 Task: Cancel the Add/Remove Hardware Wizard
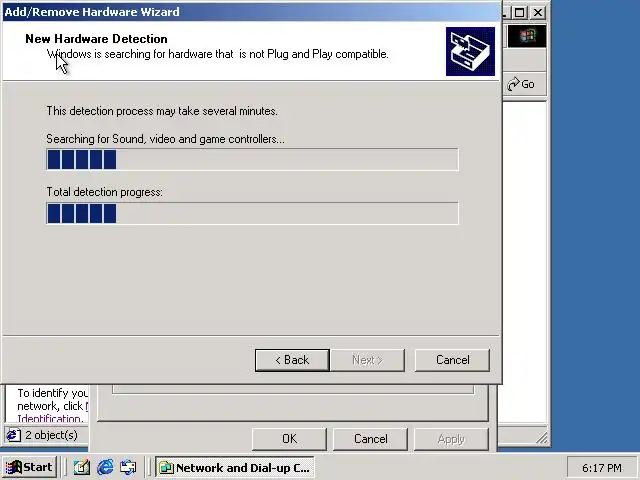[452, 360]
